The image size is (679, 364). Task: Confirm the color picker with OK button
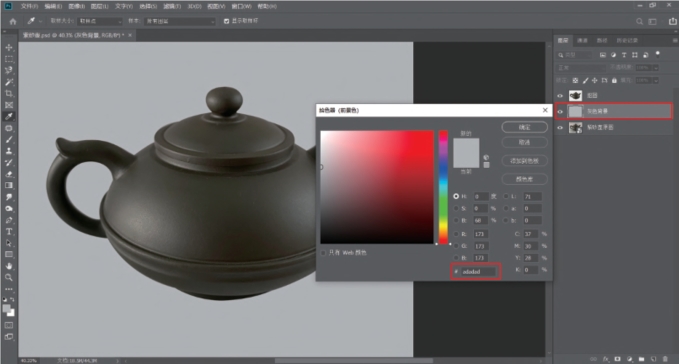pos(524,127)
